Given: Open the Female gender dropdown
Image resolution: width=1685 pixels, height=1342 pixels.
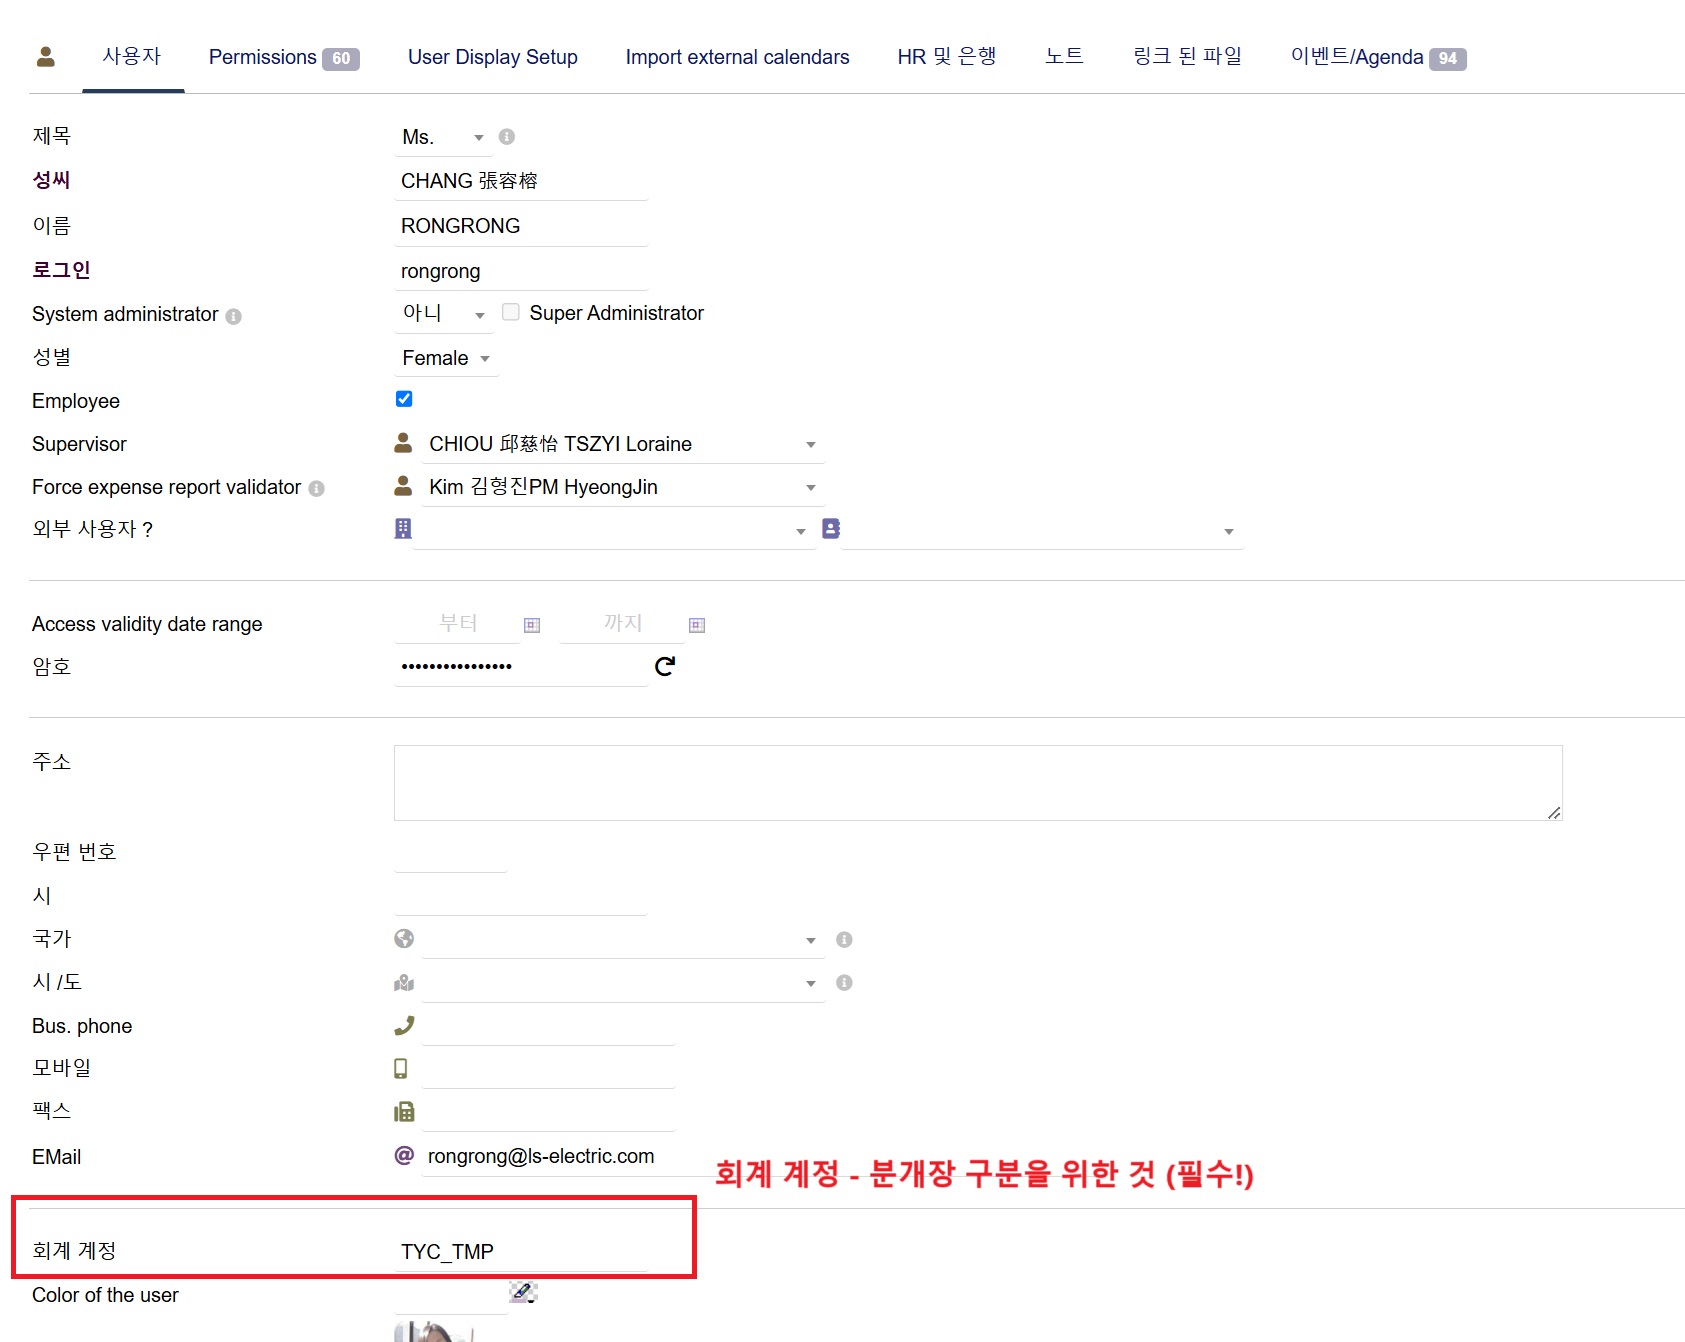Looking at the screenshot, I should (x=446, y=358).
